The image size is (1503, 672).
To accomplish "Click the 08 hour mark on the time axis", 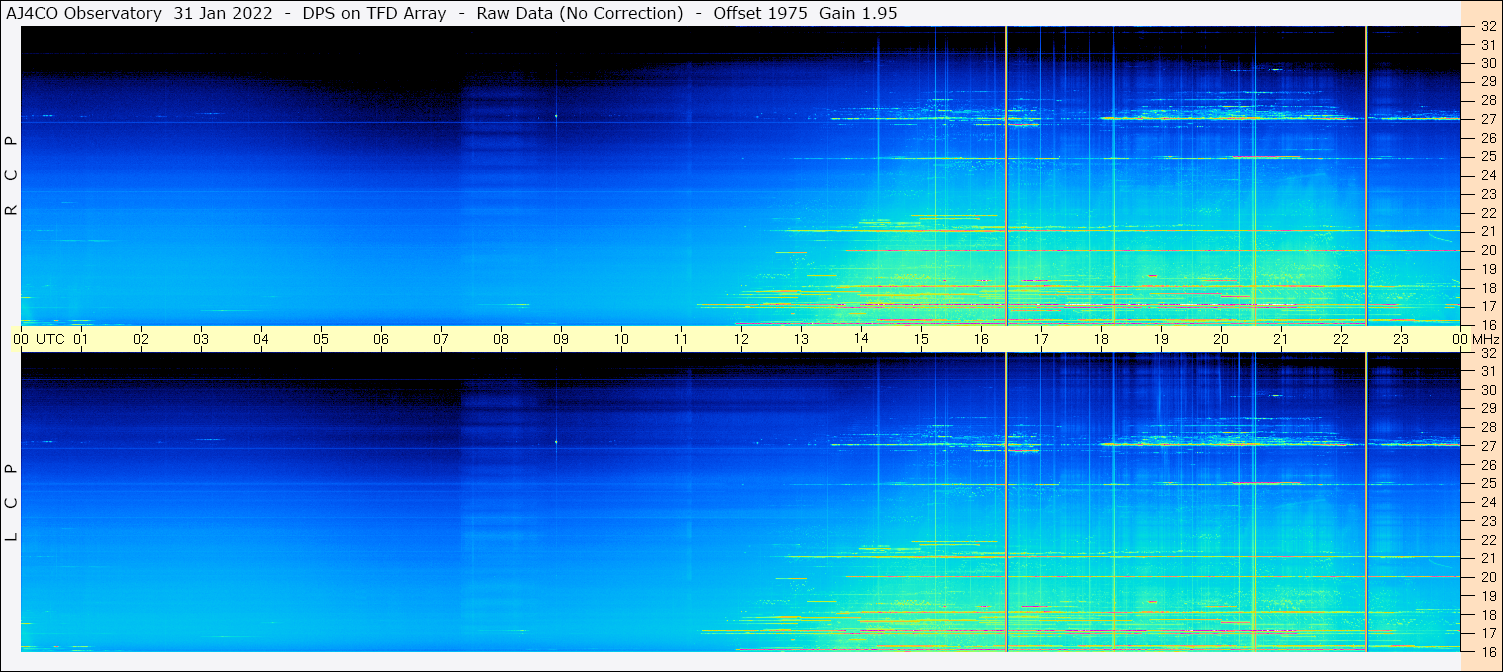I will [x=501, y=339].
